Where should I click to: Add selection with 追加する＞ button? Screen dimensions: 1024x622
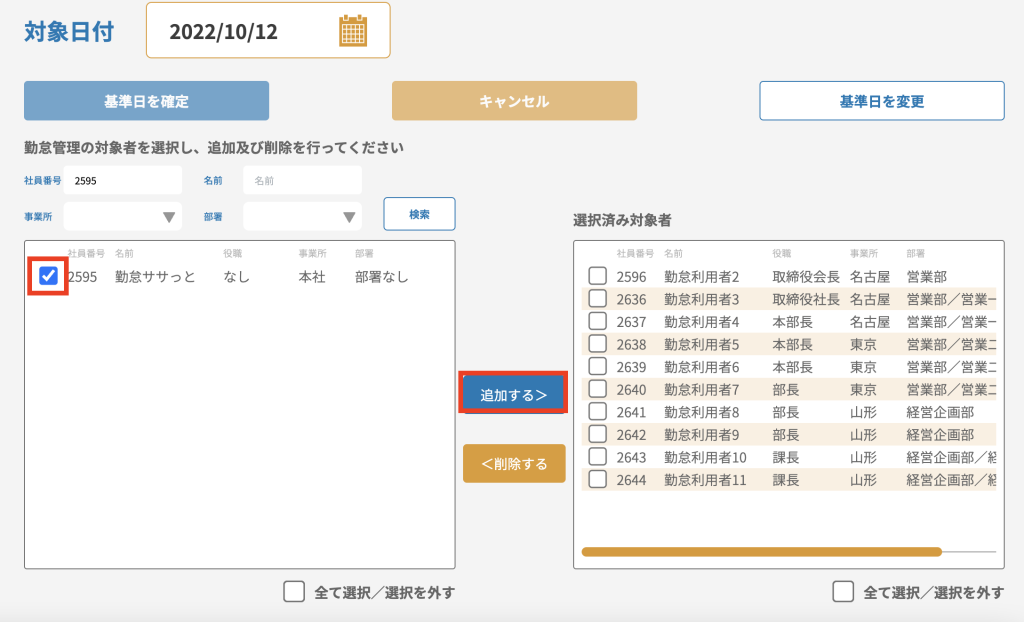tap(513, 394)
